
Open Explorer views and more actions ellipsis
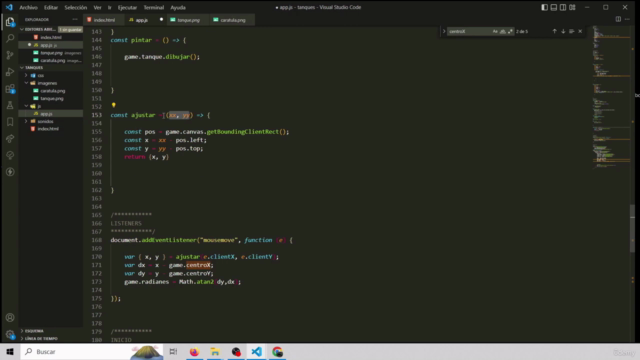(75, 19)
